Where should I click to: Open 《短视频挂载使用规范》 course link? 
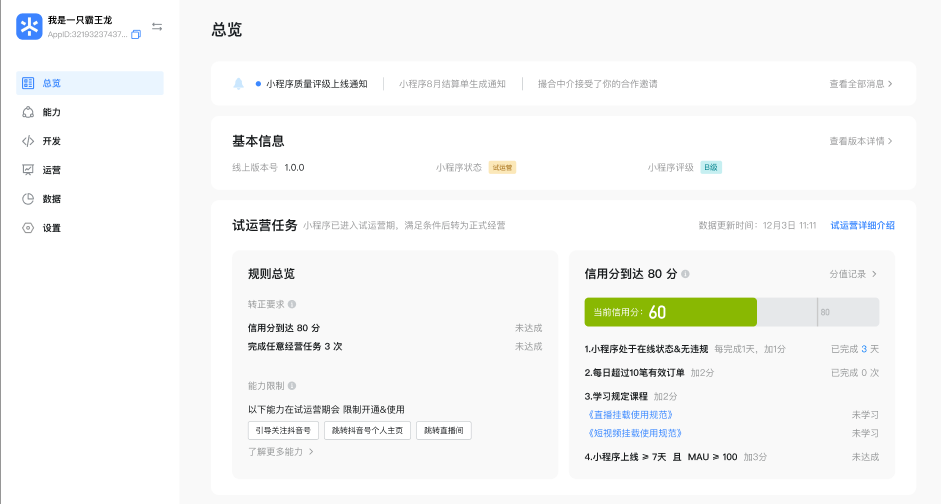coord(634,433)
